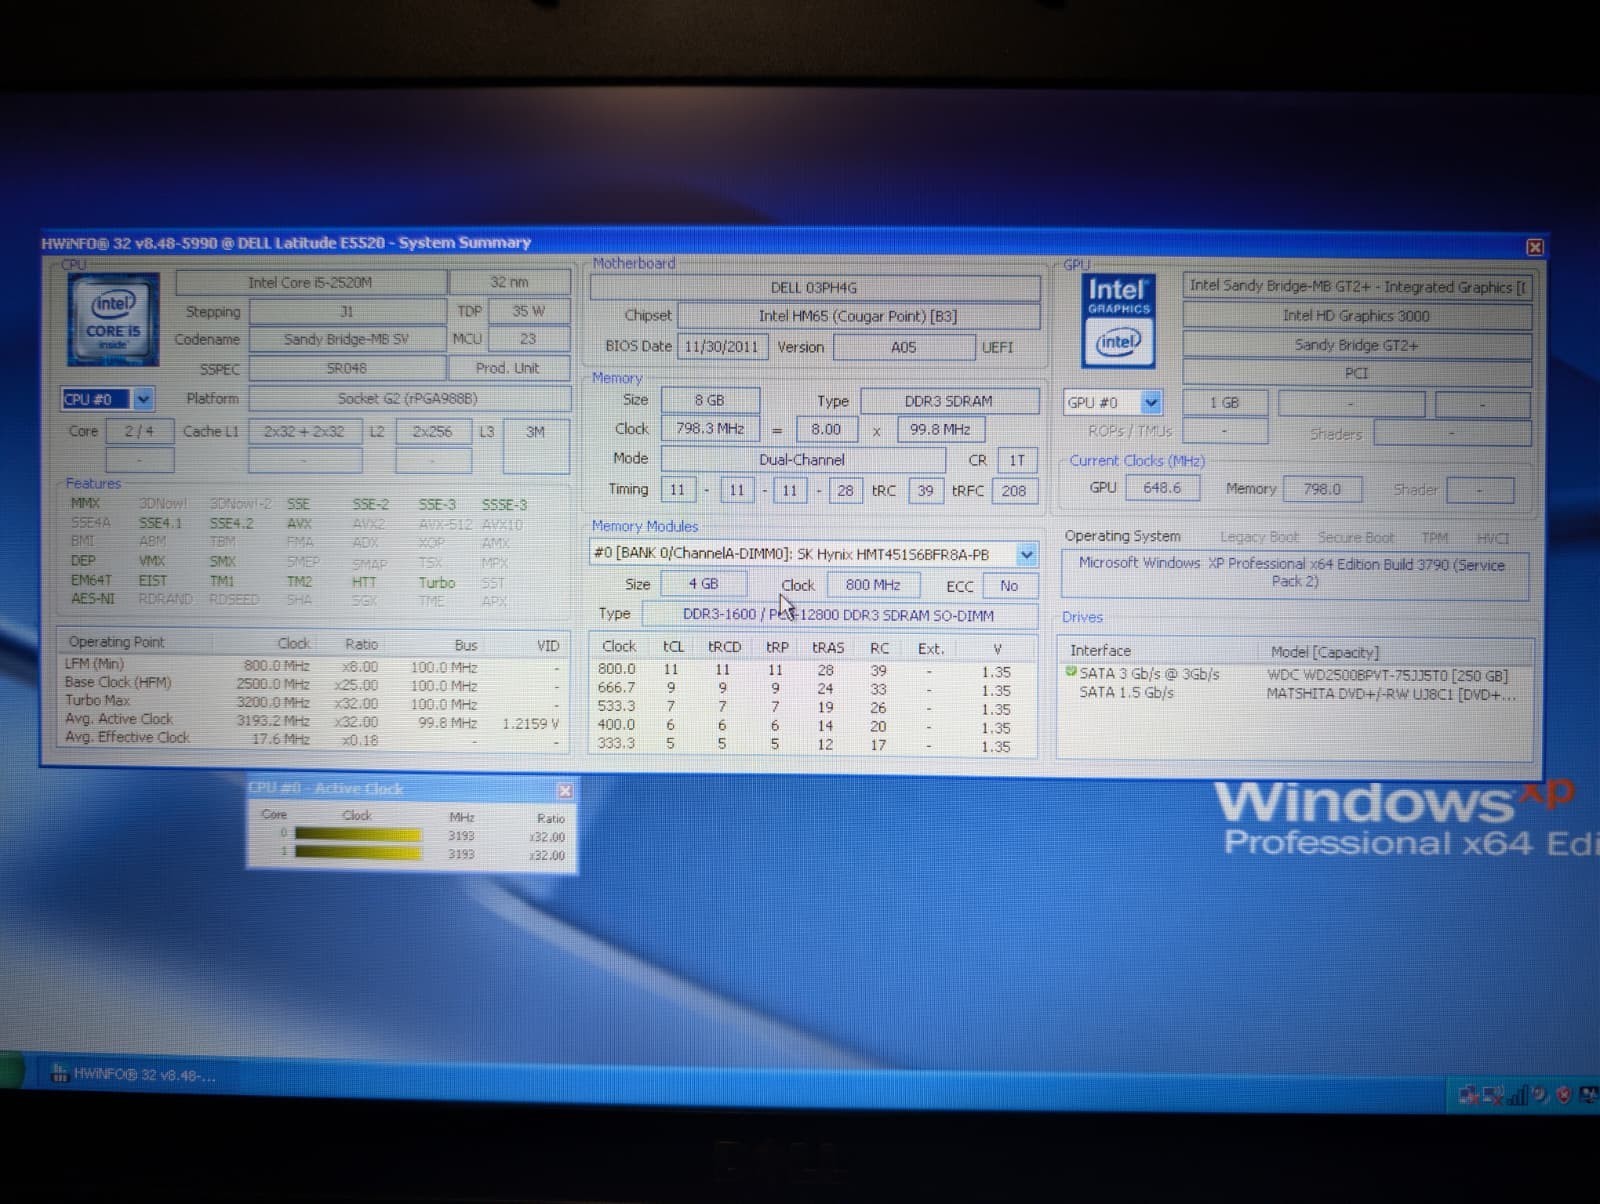Click the red shield security tray icon
1600x1204 pixels.
1564,1095
